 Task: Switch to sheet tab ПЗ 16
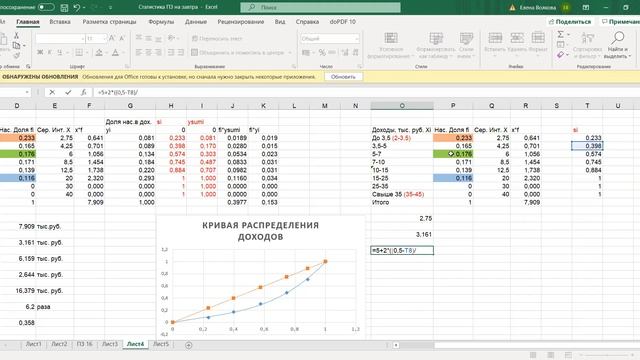click(84, 344)
